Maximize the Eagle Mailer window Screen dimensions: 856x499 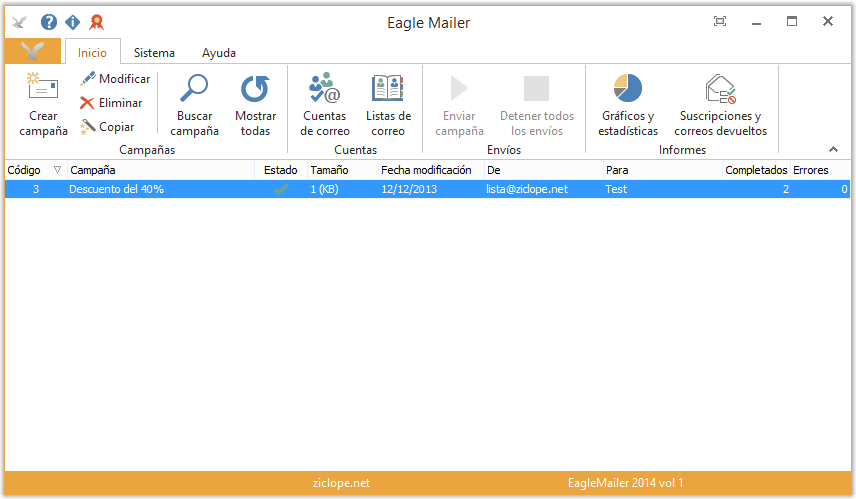(x=792, y=21)
